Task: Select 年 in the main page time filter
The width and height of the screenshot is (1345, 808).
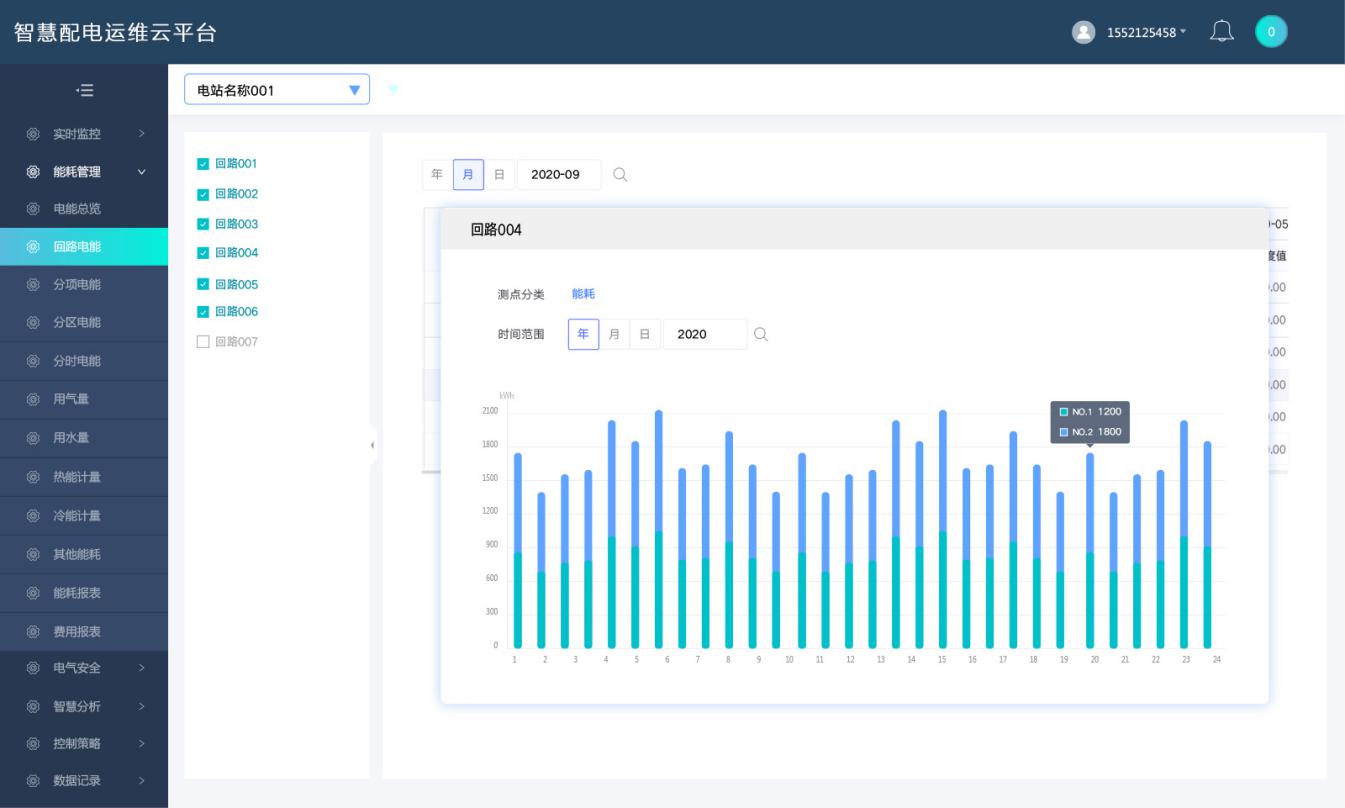Action: (437, 174)
